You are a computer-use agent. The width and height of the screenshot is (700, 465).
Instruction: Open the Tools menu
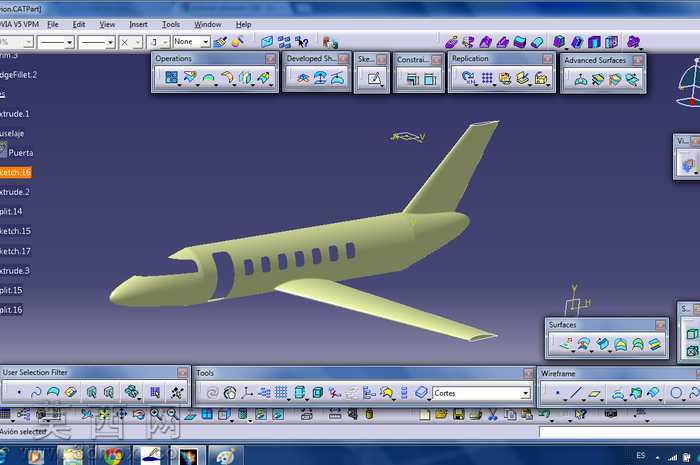[x=171, y=25]
